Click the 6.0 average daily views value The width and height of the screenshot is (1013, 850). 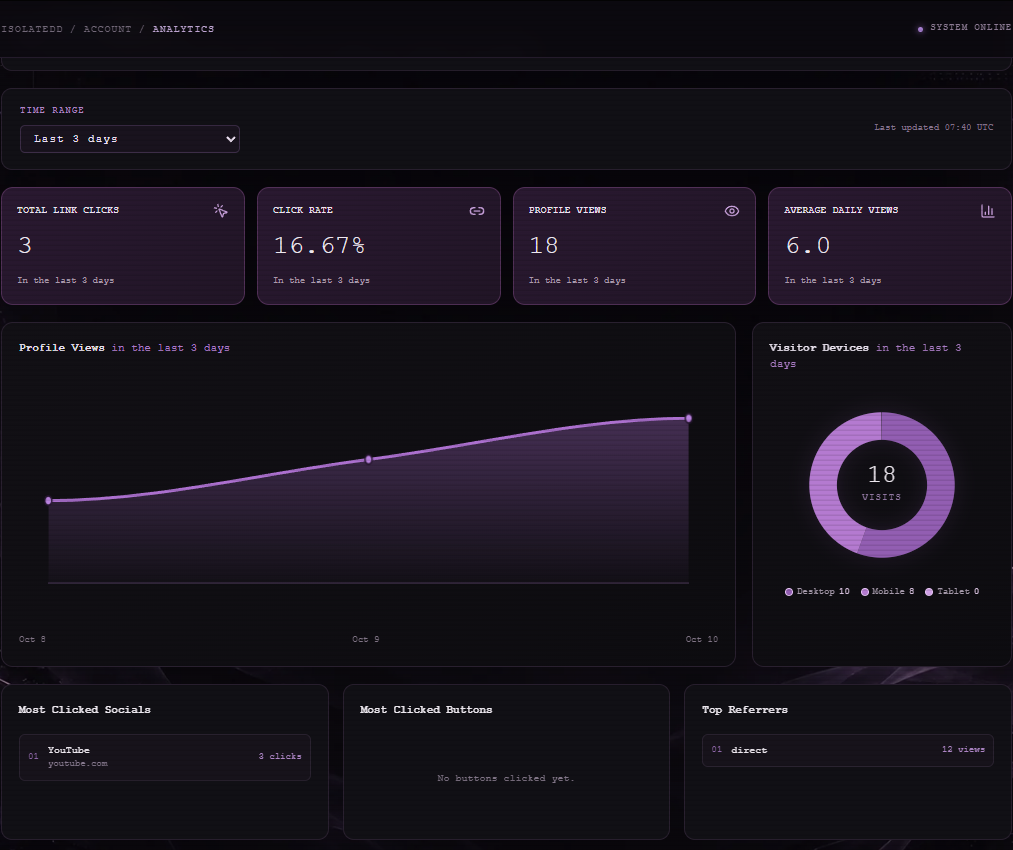coord(808,245)
